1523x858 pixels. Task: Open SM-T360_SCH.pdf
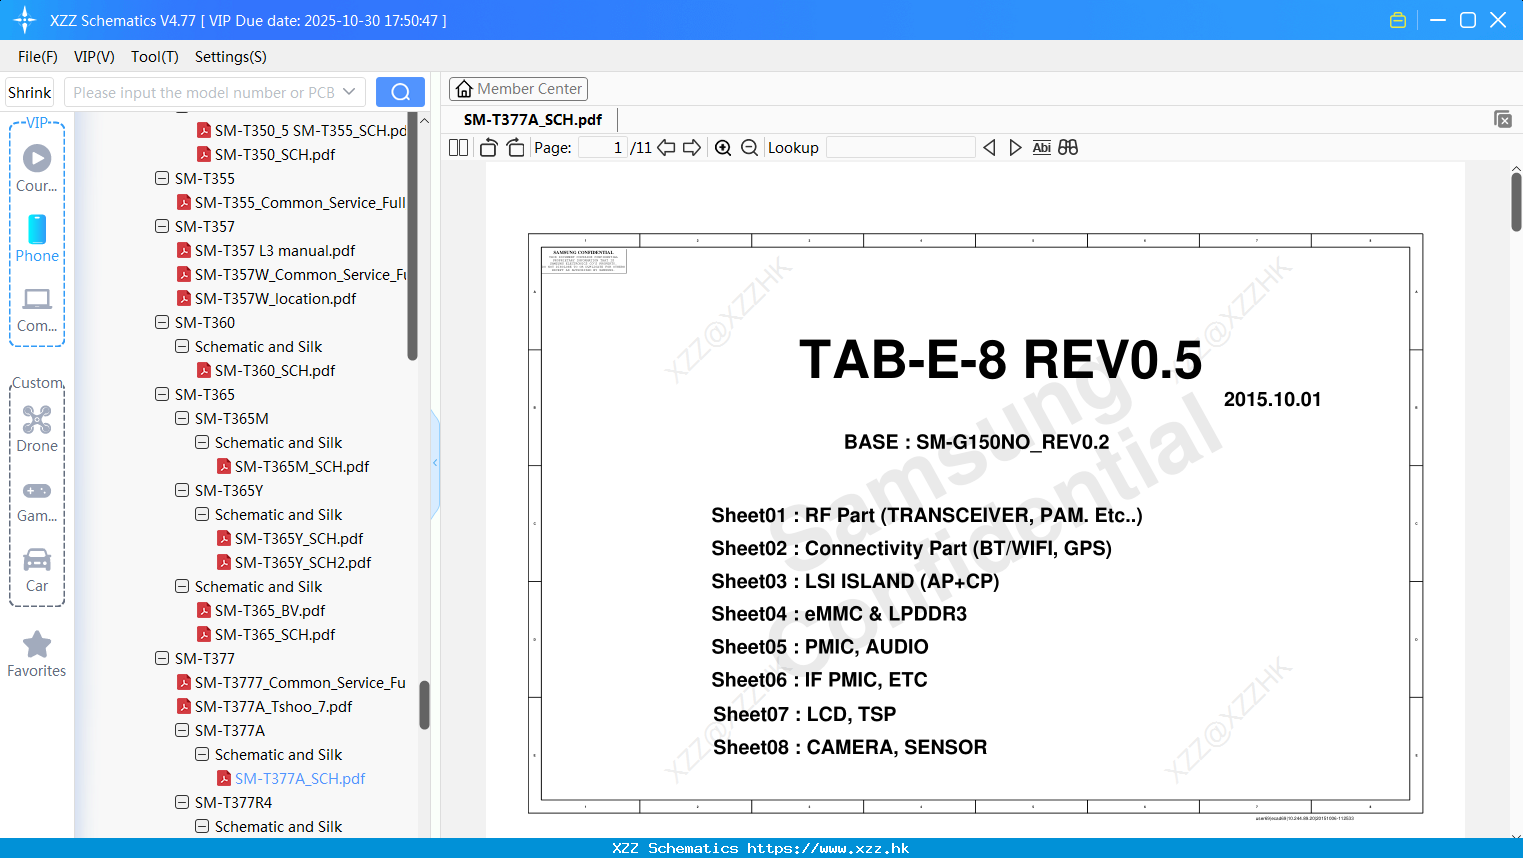[275, 370]
